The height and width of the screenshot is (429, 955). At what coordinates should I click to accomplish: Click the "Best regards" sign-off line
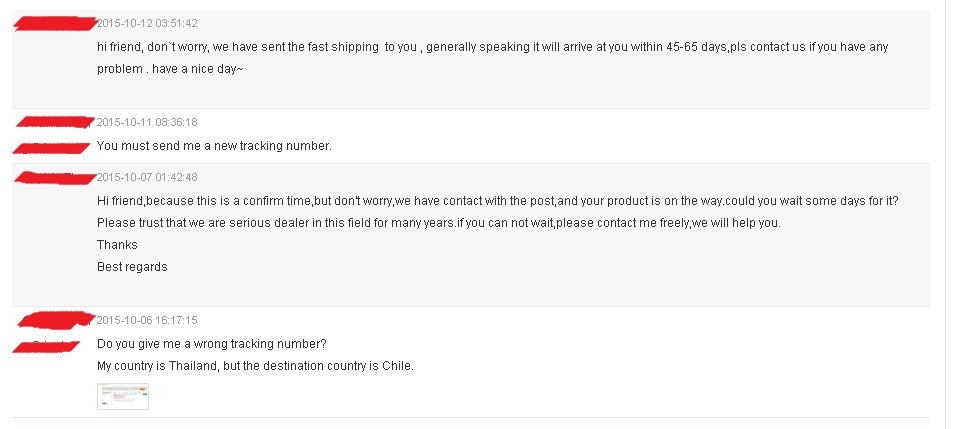point(132,267)
